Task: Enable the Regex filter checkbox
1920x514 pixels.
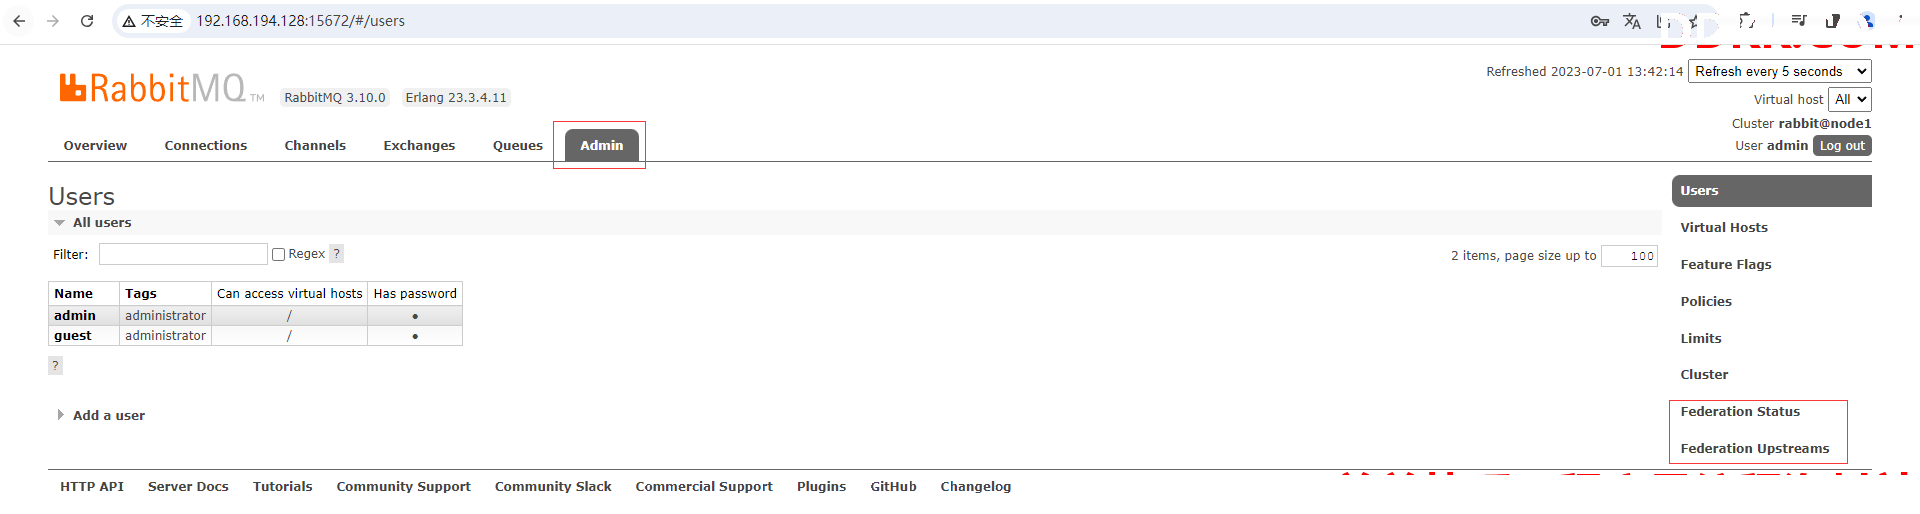Action: (x=279, y=255)
